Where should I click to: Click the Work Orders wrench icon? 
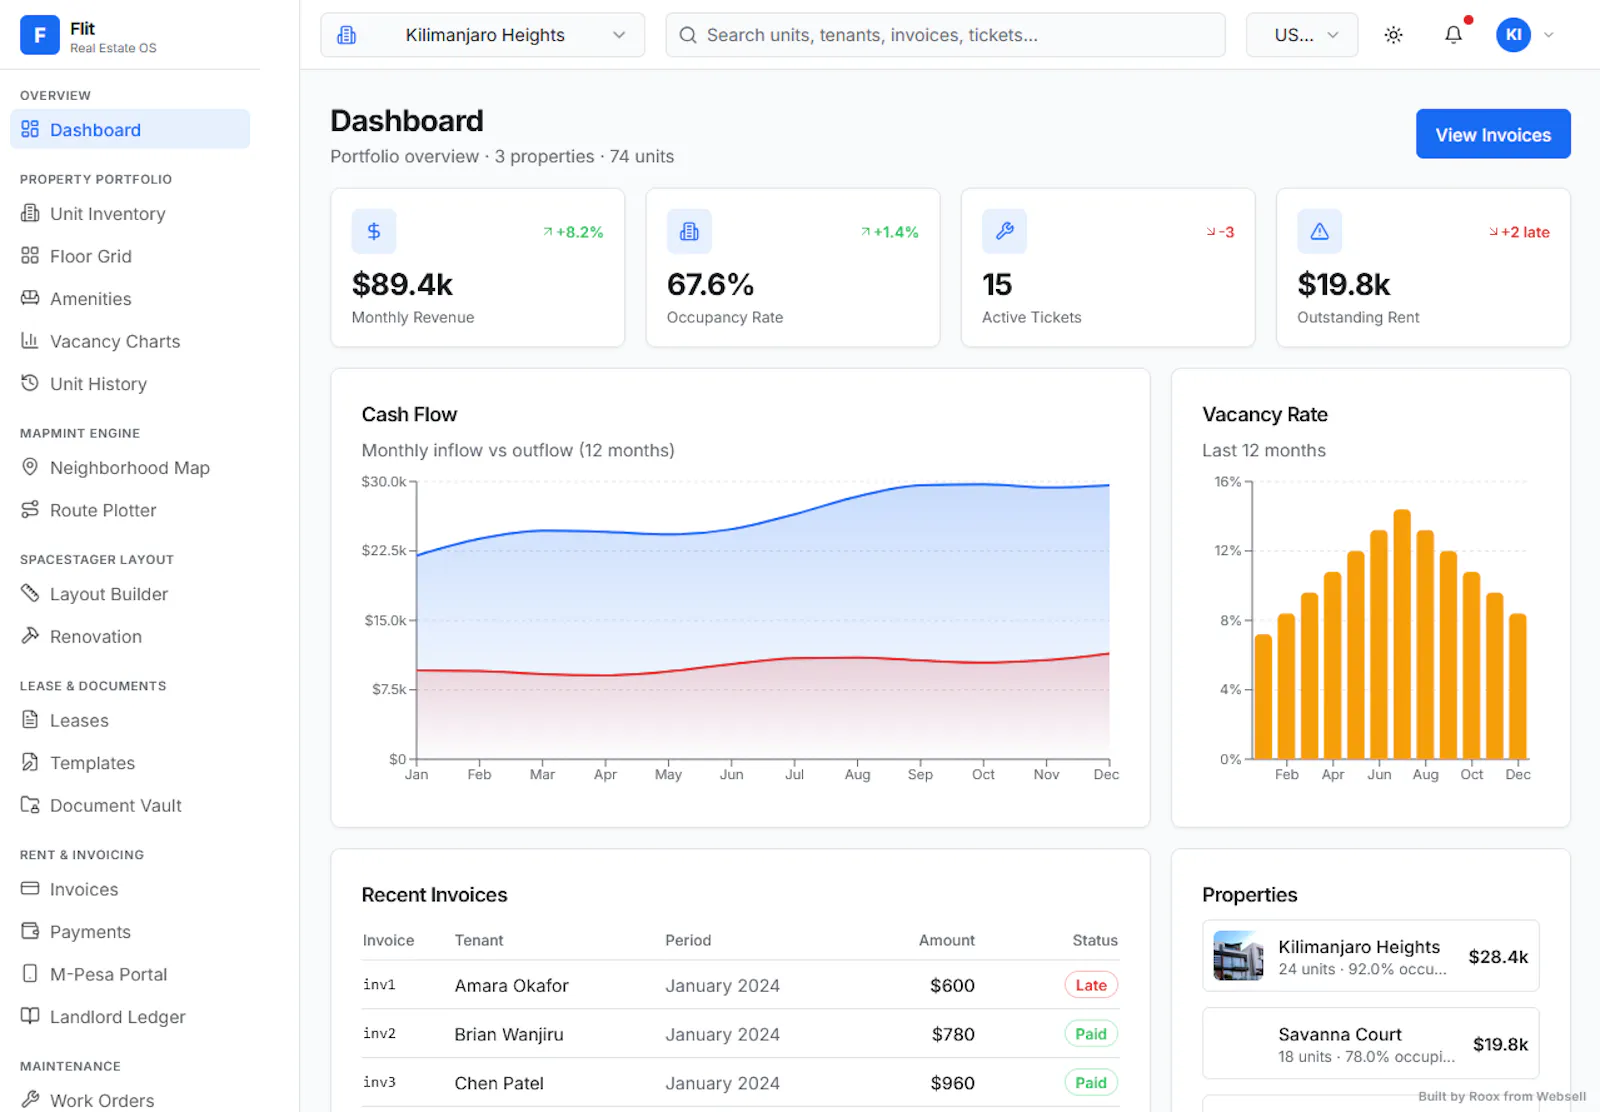(30, 1100)
